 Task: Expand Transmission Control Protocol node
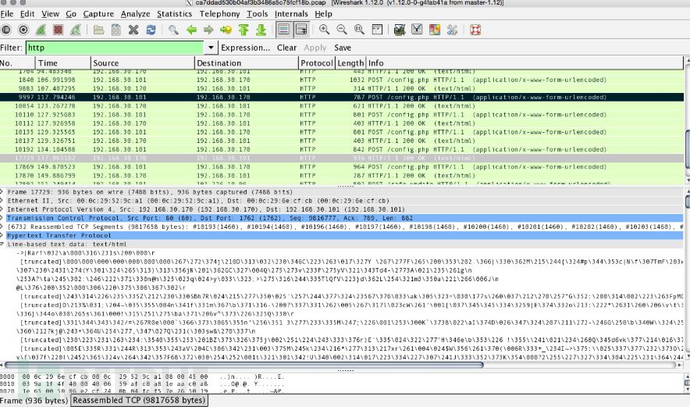(x=2, y=218)
